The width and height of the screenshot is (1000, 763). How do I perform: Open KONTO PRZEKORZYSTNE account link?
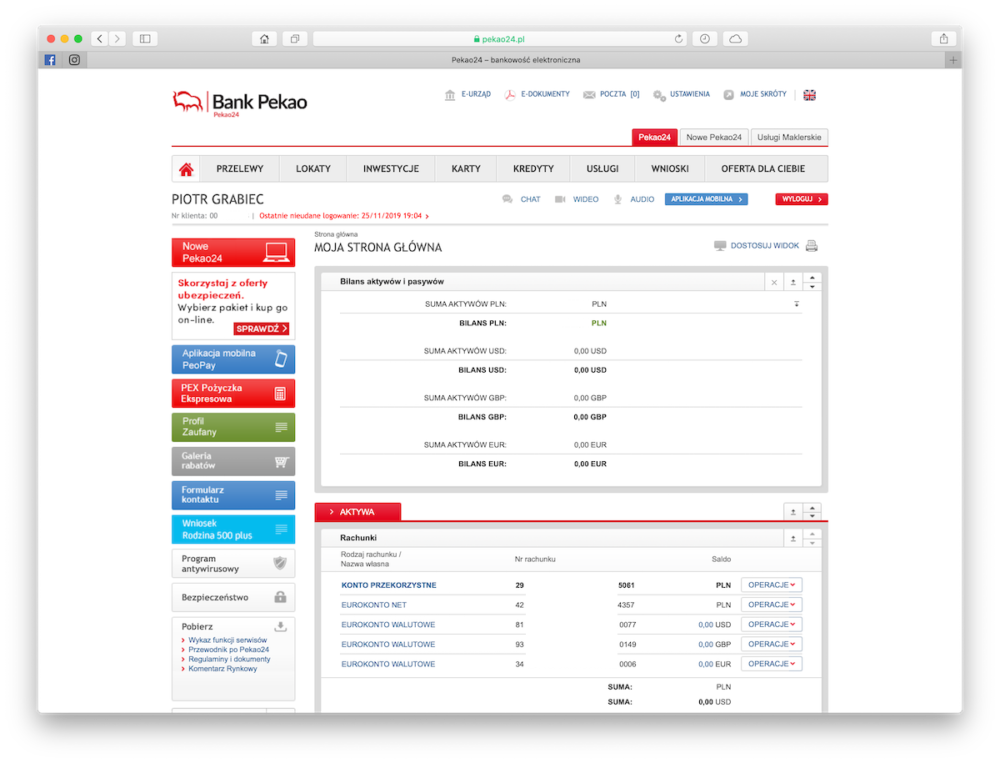point(388,585)
